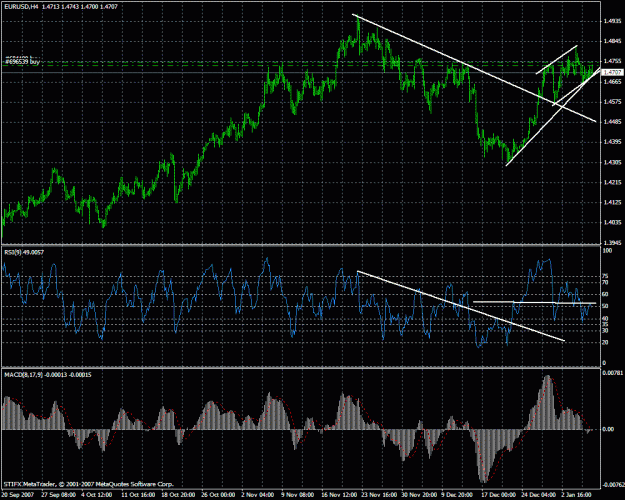The width and height of the screenshot is (625, 500).
Task: Click the 1.4395 price scale label
Action: [x=612, y=142]
